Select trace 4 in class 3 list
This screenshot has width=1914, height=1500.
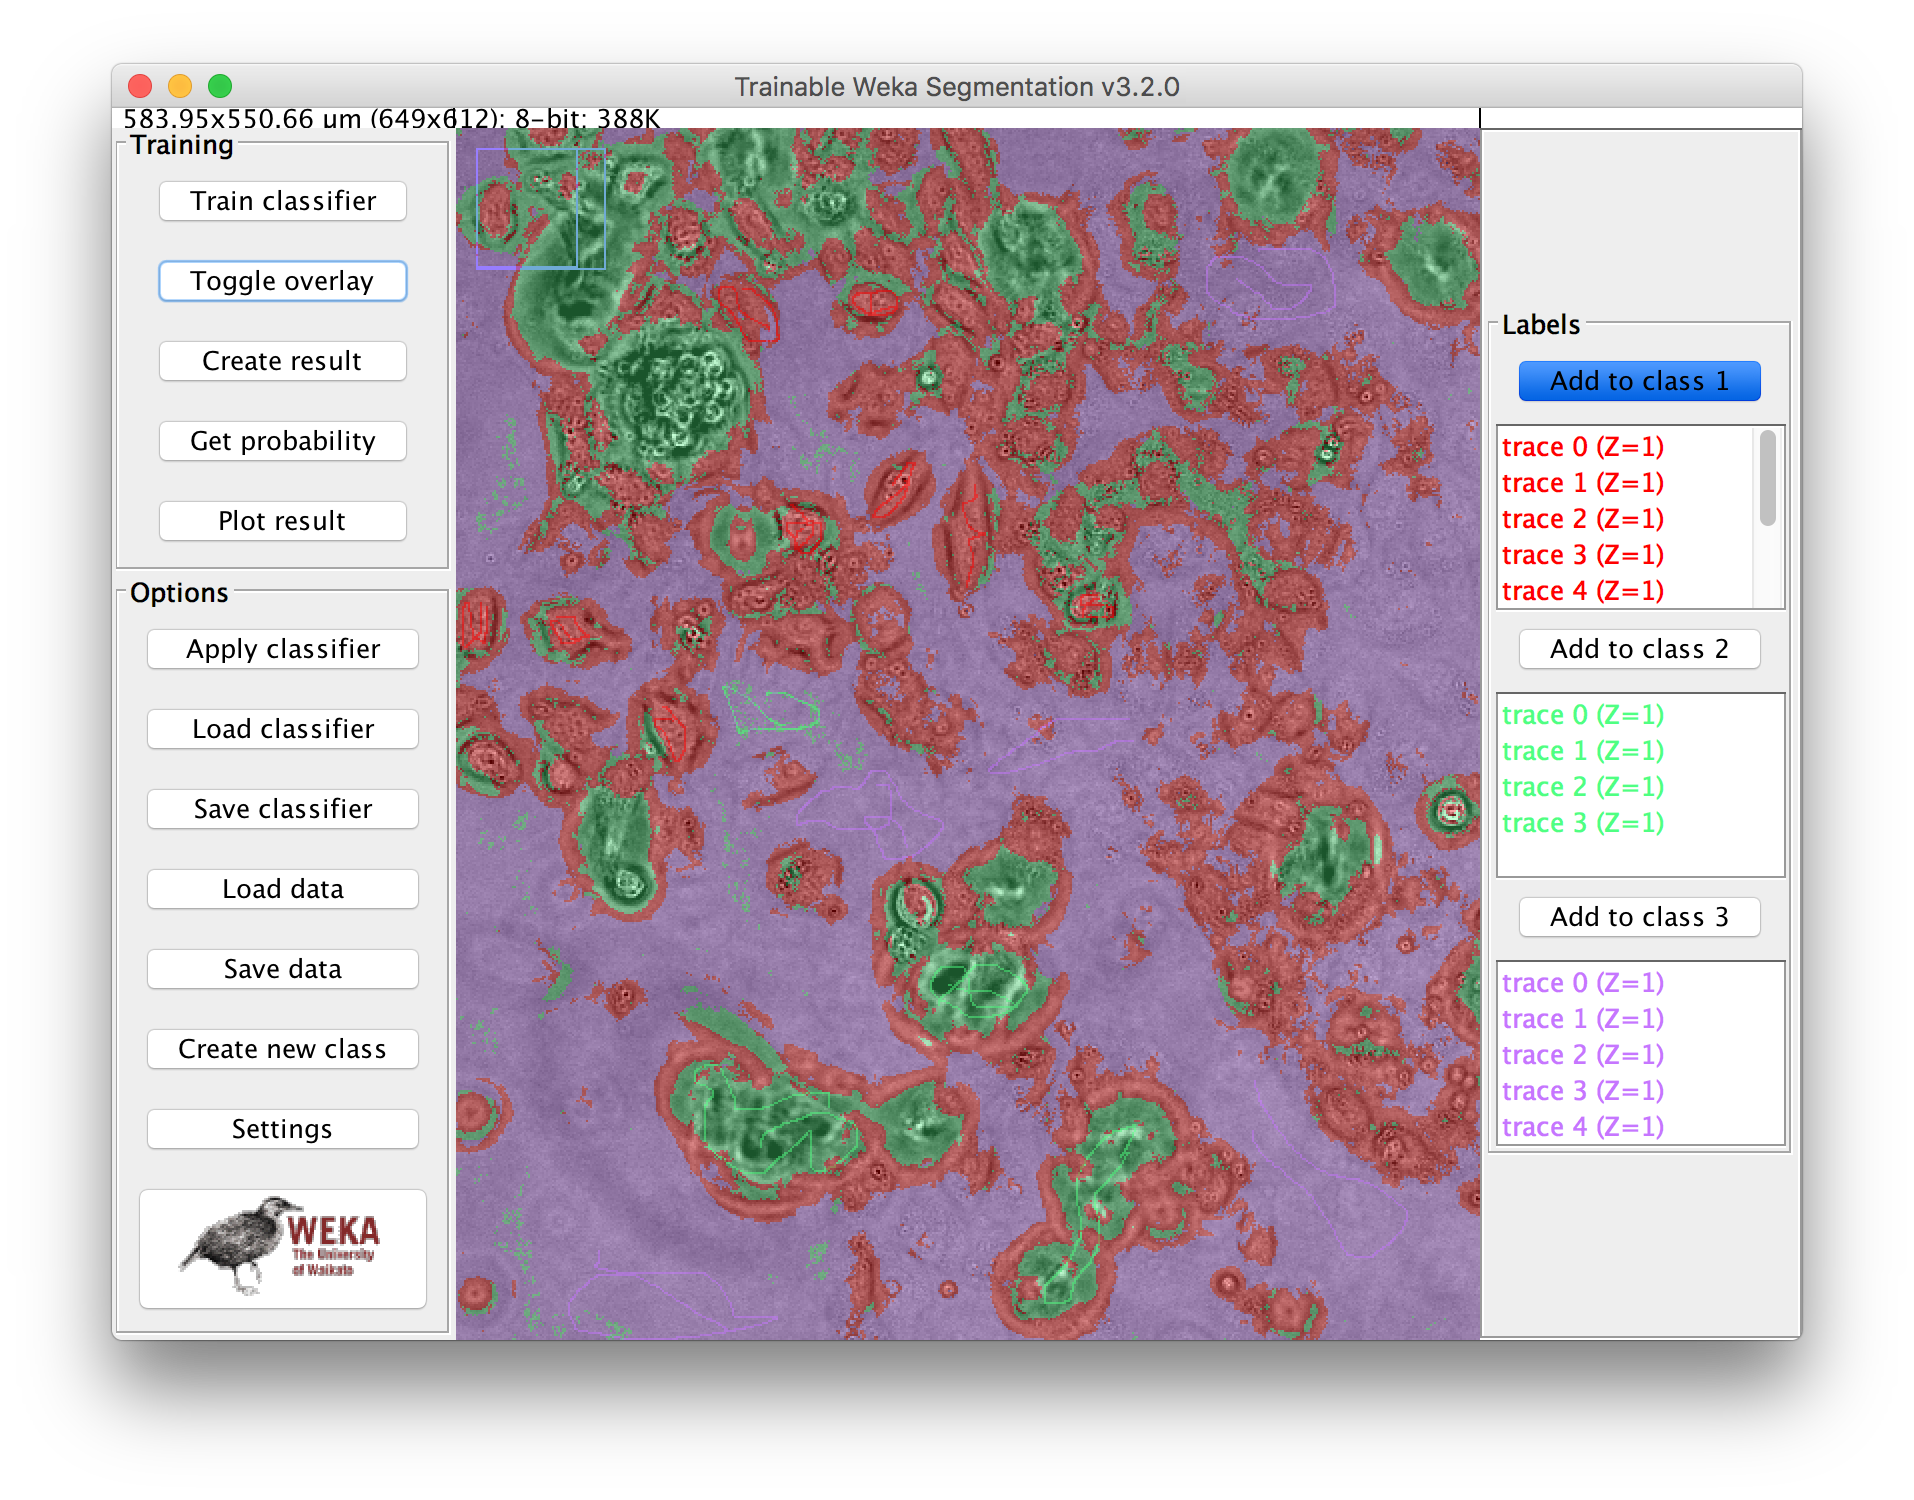(1582, 1126)
